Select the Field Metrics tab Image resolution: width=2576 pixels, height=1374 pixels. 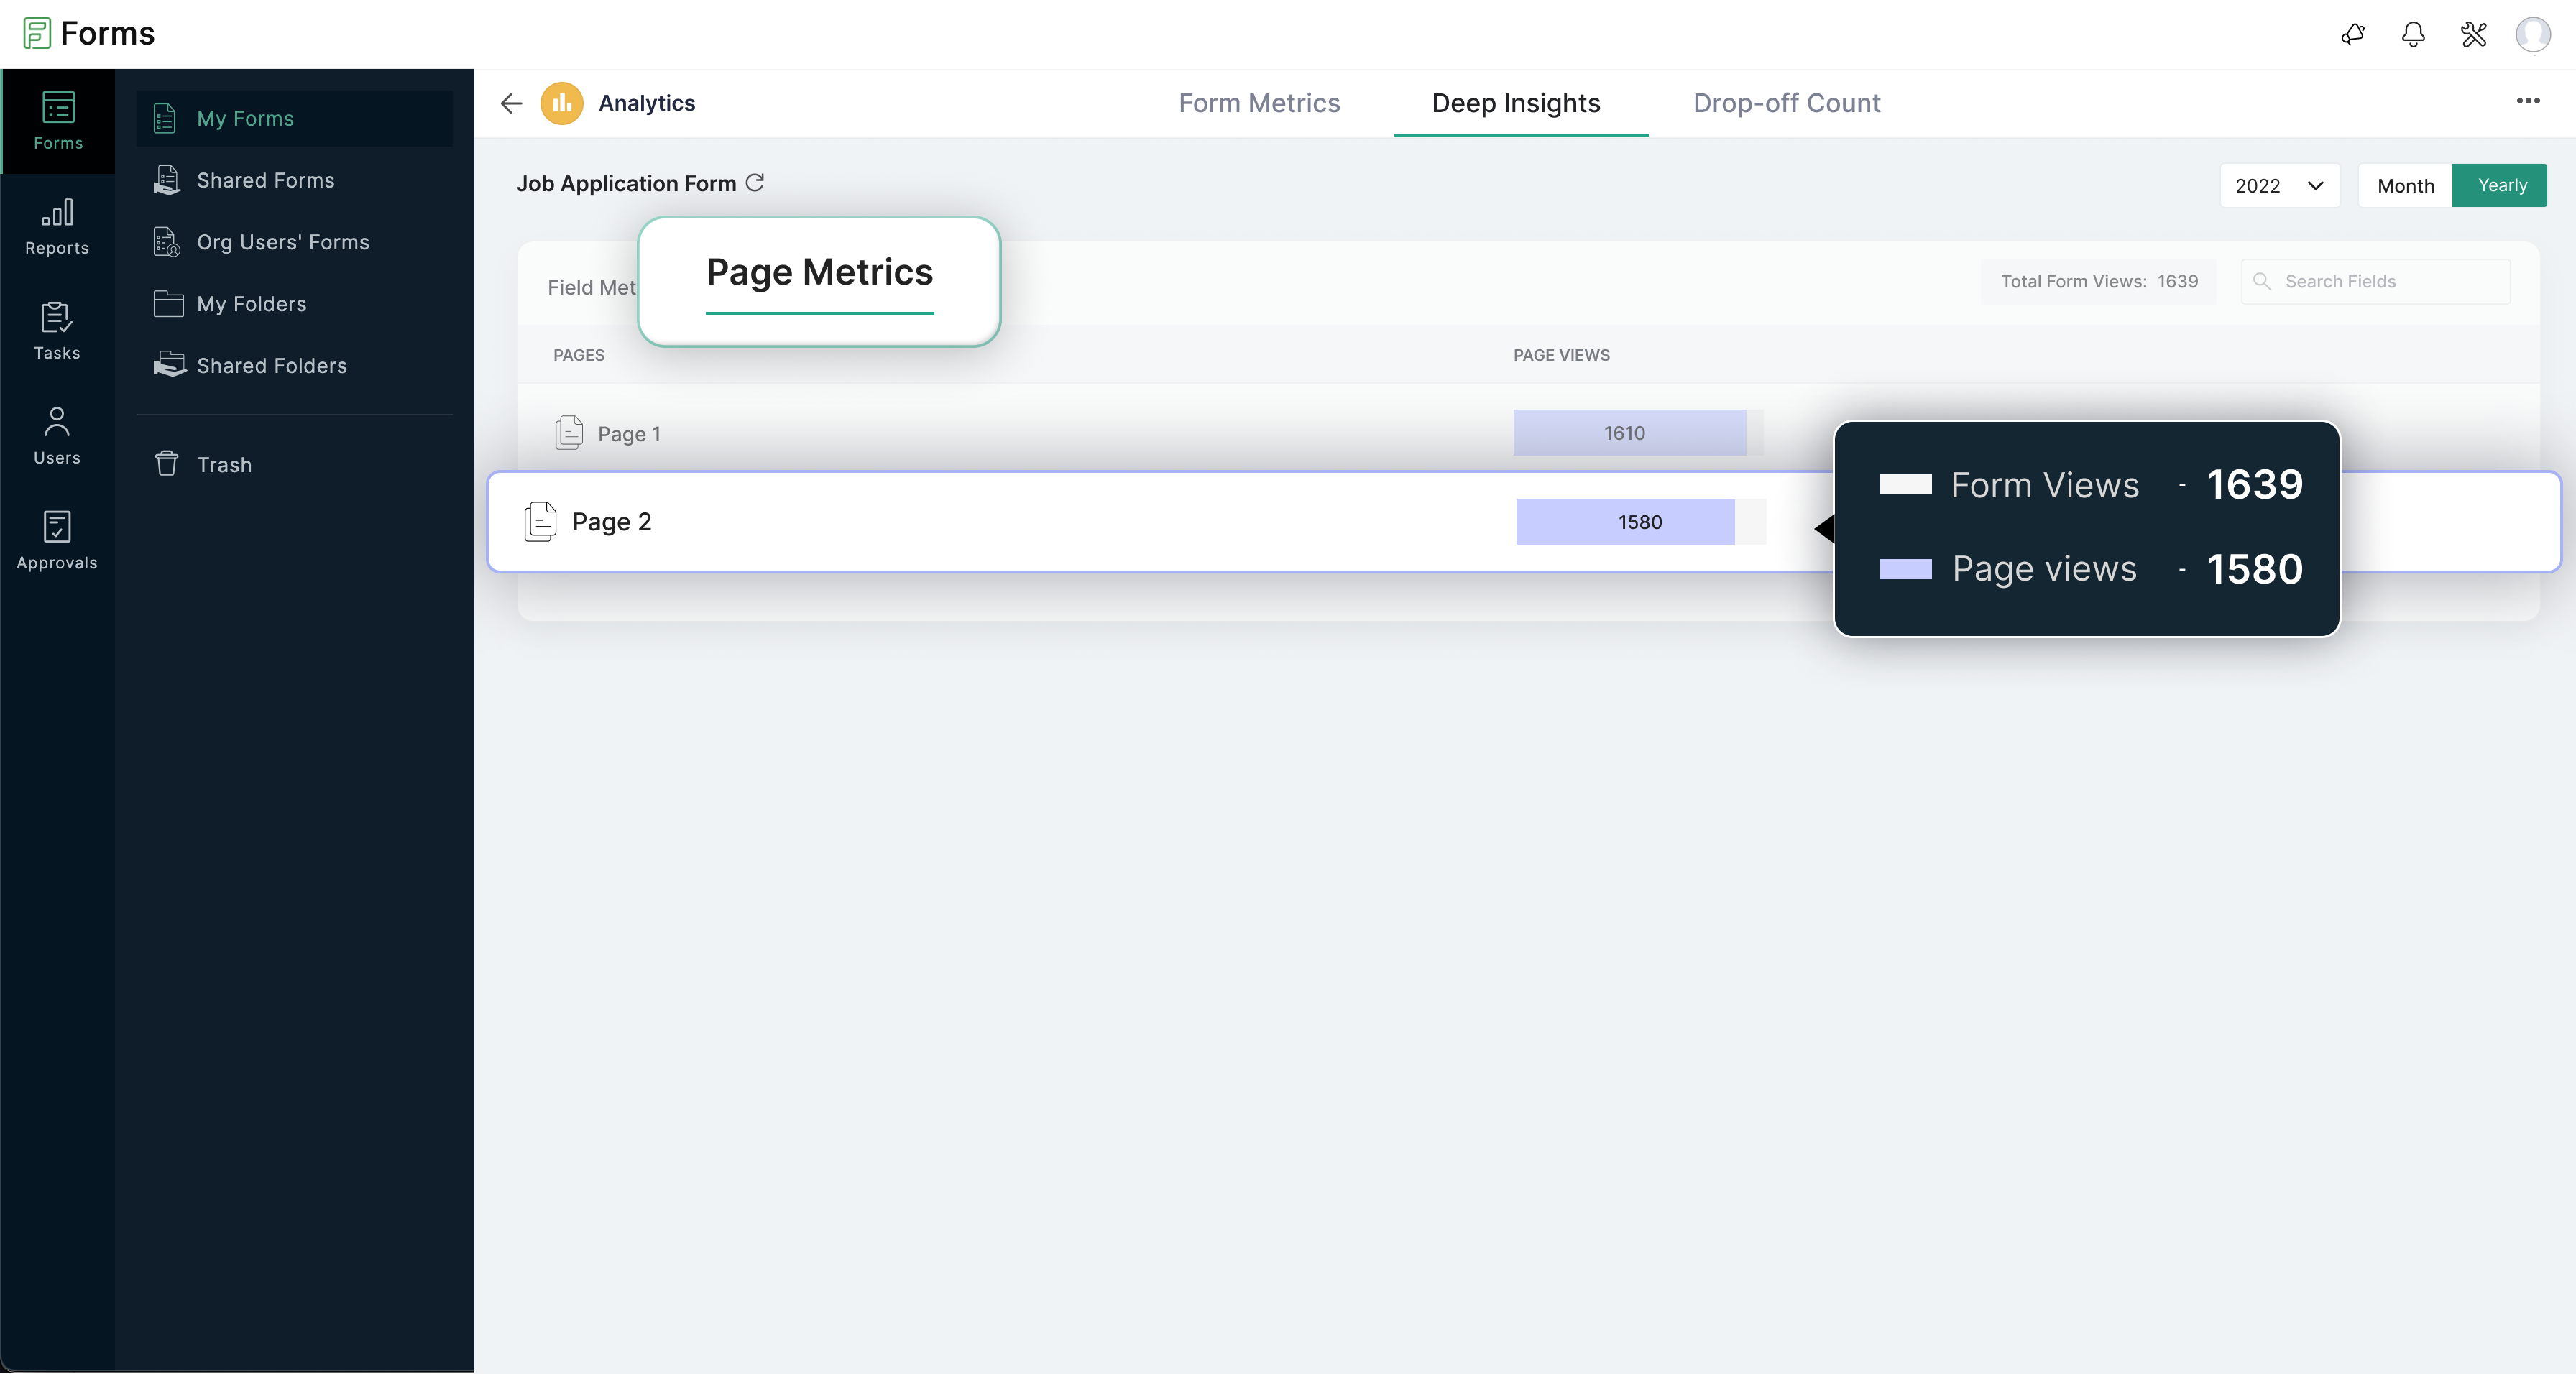pos(591,288)
